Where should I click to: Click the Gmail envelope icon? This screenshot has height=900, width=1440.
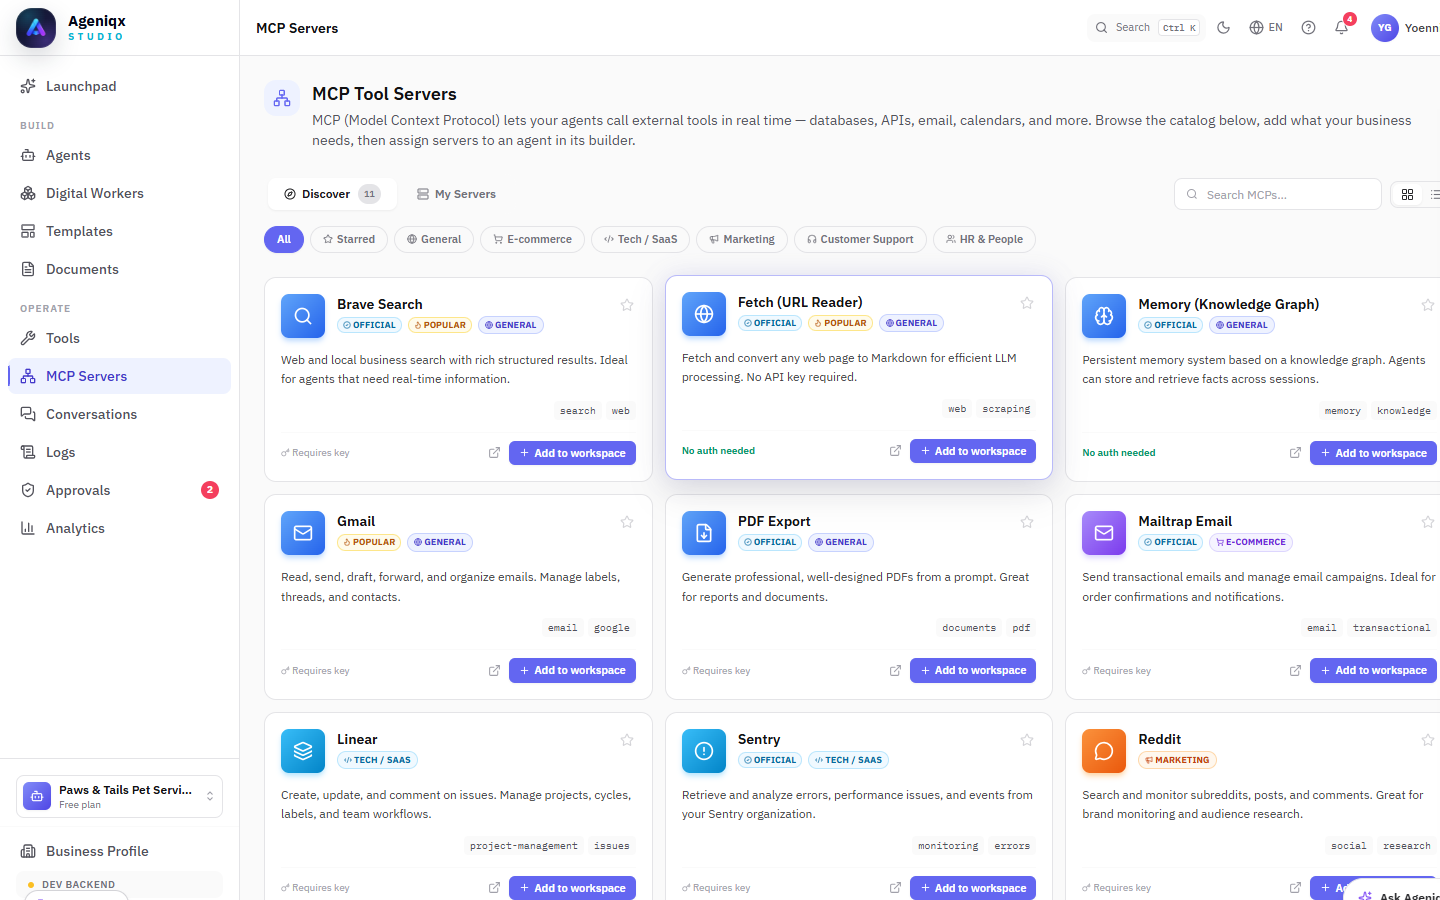click(303, 533)
